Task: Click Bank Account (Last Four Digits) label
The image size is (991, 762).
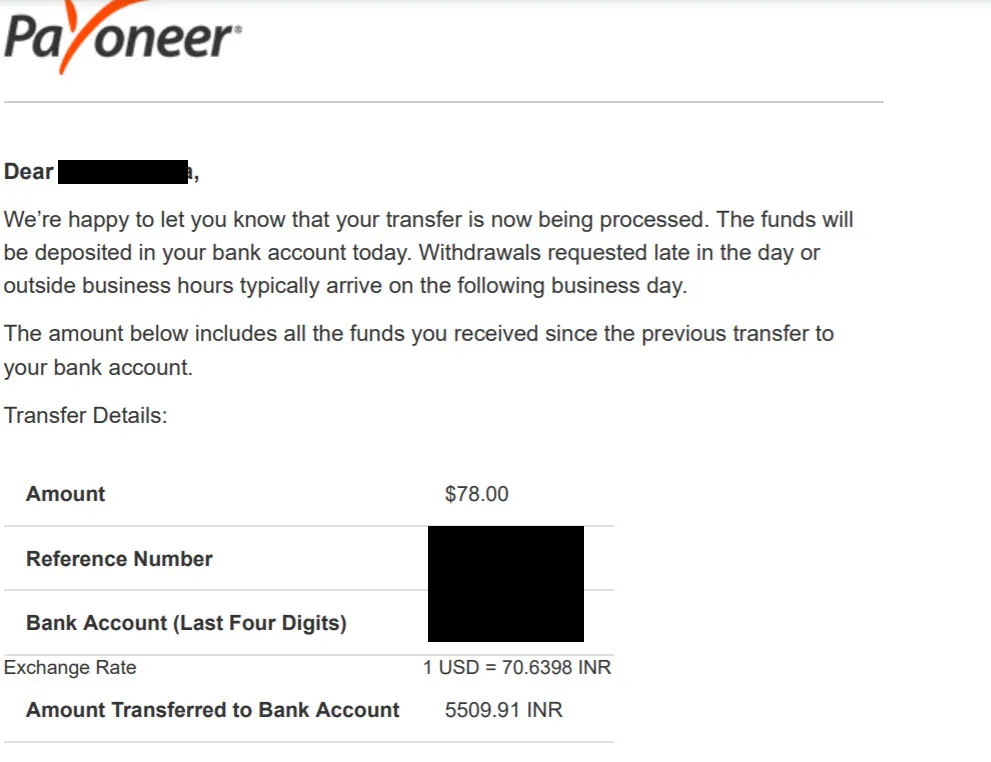Action: pos(186,623)
